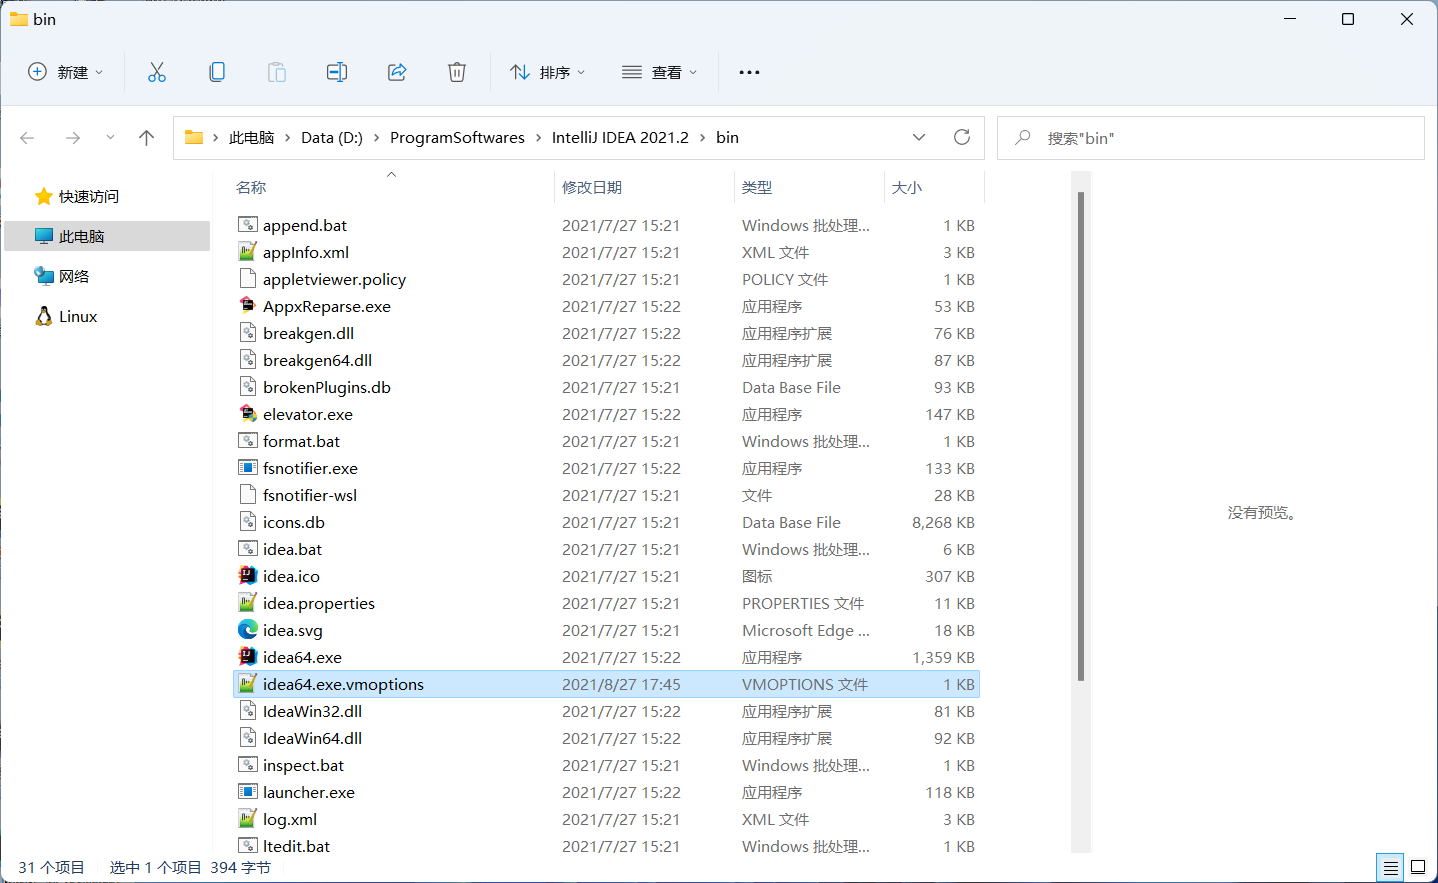
Task: Click the Share icon in toolbar
Action: tap(397, 72)
